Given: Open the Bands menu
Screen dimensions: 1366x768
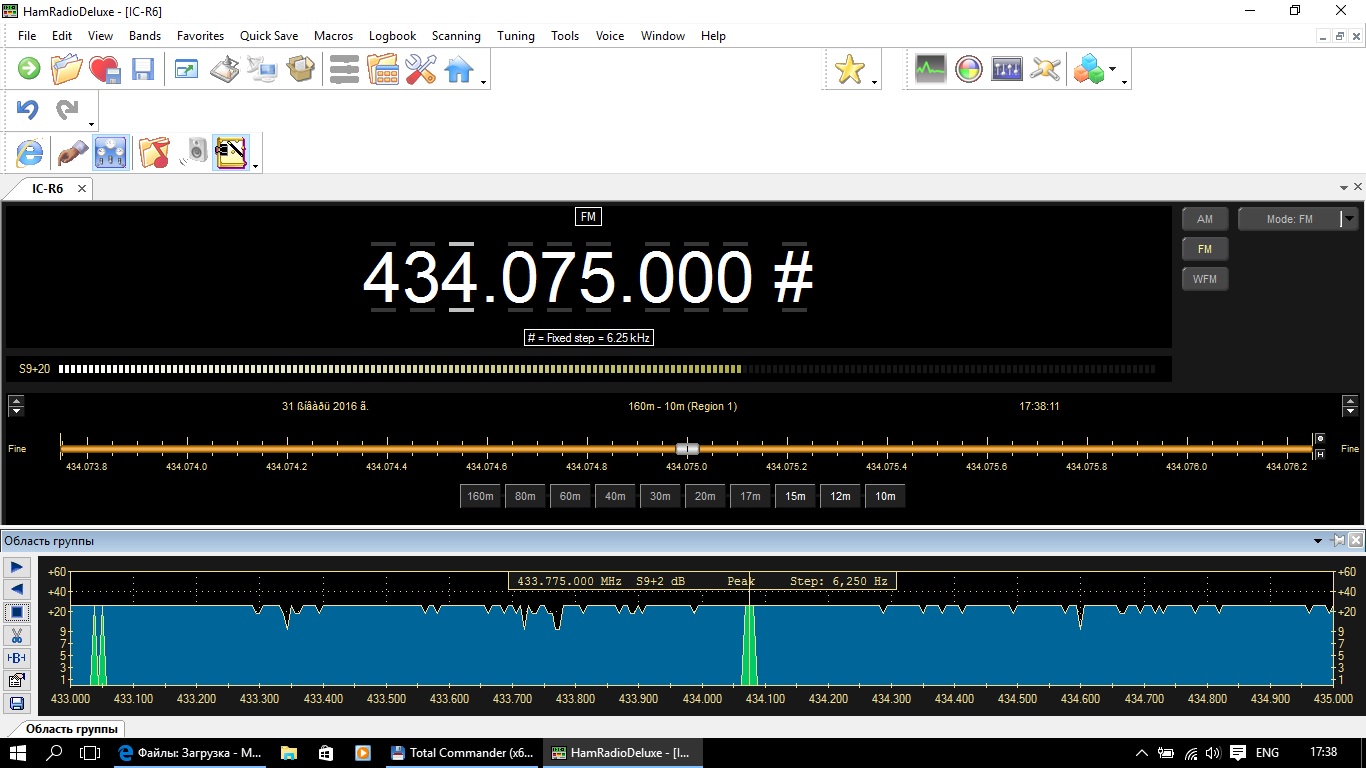Looking at the screenshot, I should (145, 35).
